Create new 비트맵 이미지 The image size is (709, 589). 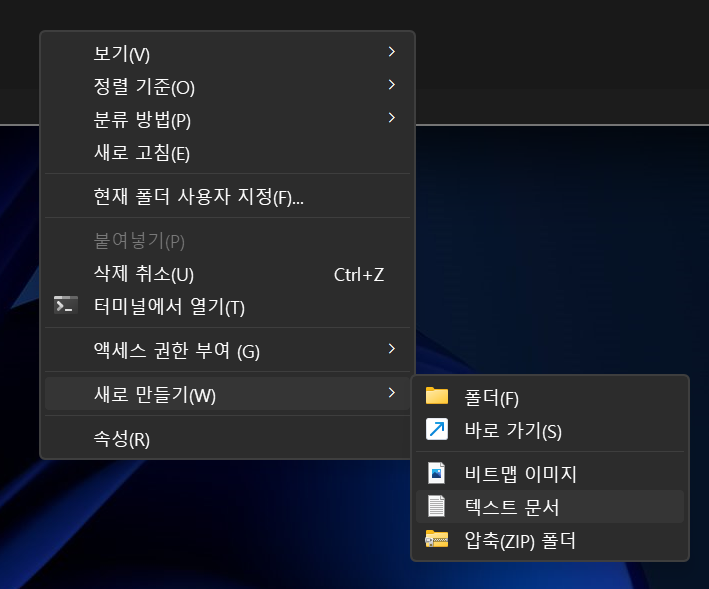point(550,474)
